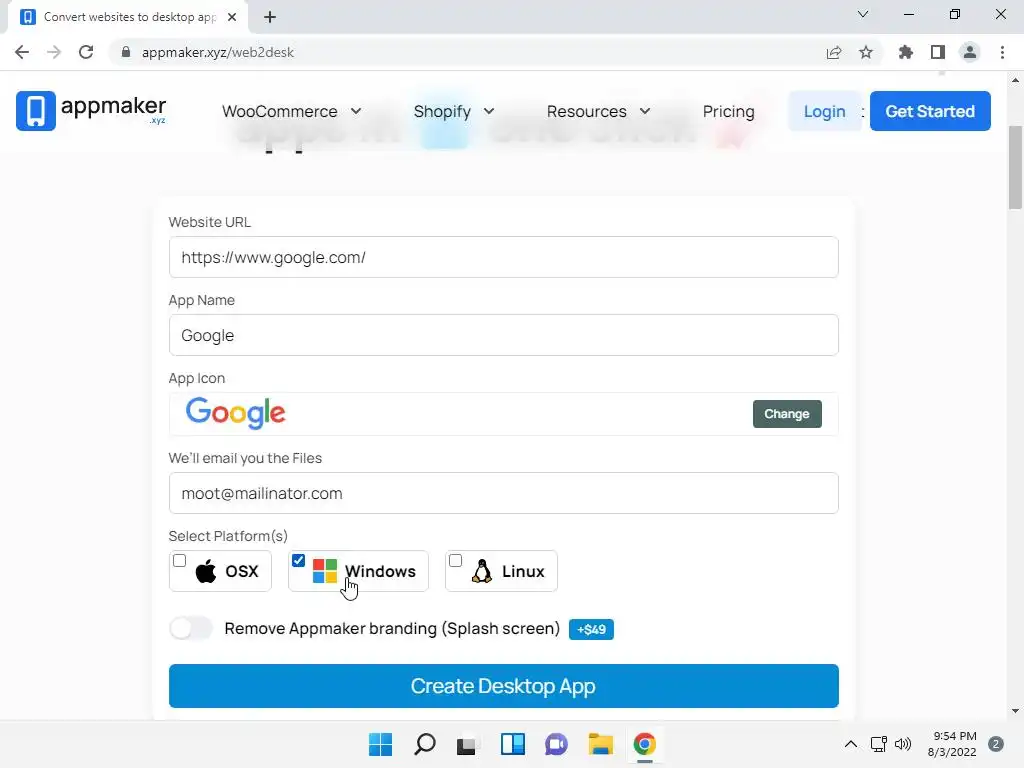Open Chrome three-dot menu
This screenshot has height=768, width=1024.
tap(1002, 52)
